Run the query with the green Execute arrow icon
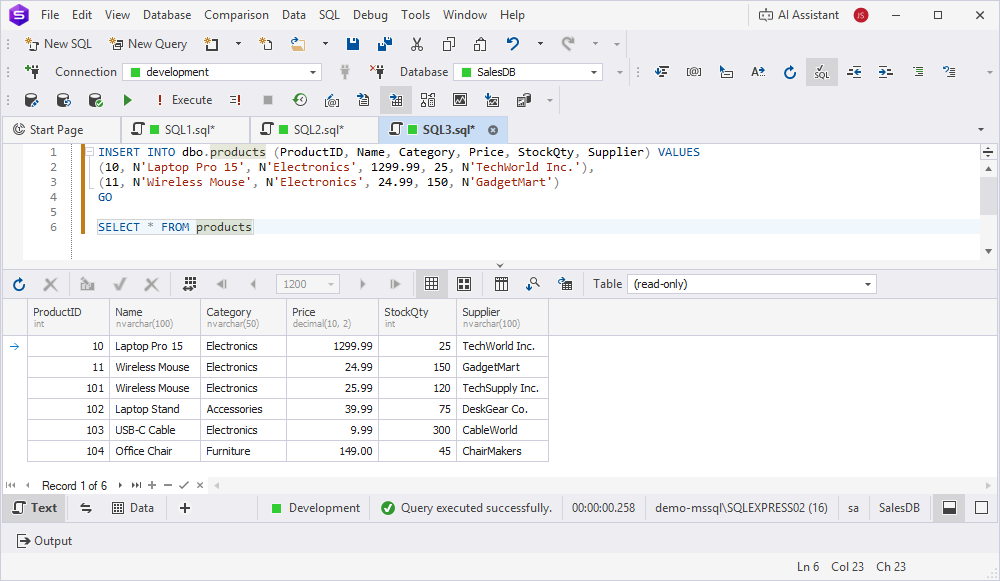This screenshot has width=1000, height=581. click(x=127, y=100)
